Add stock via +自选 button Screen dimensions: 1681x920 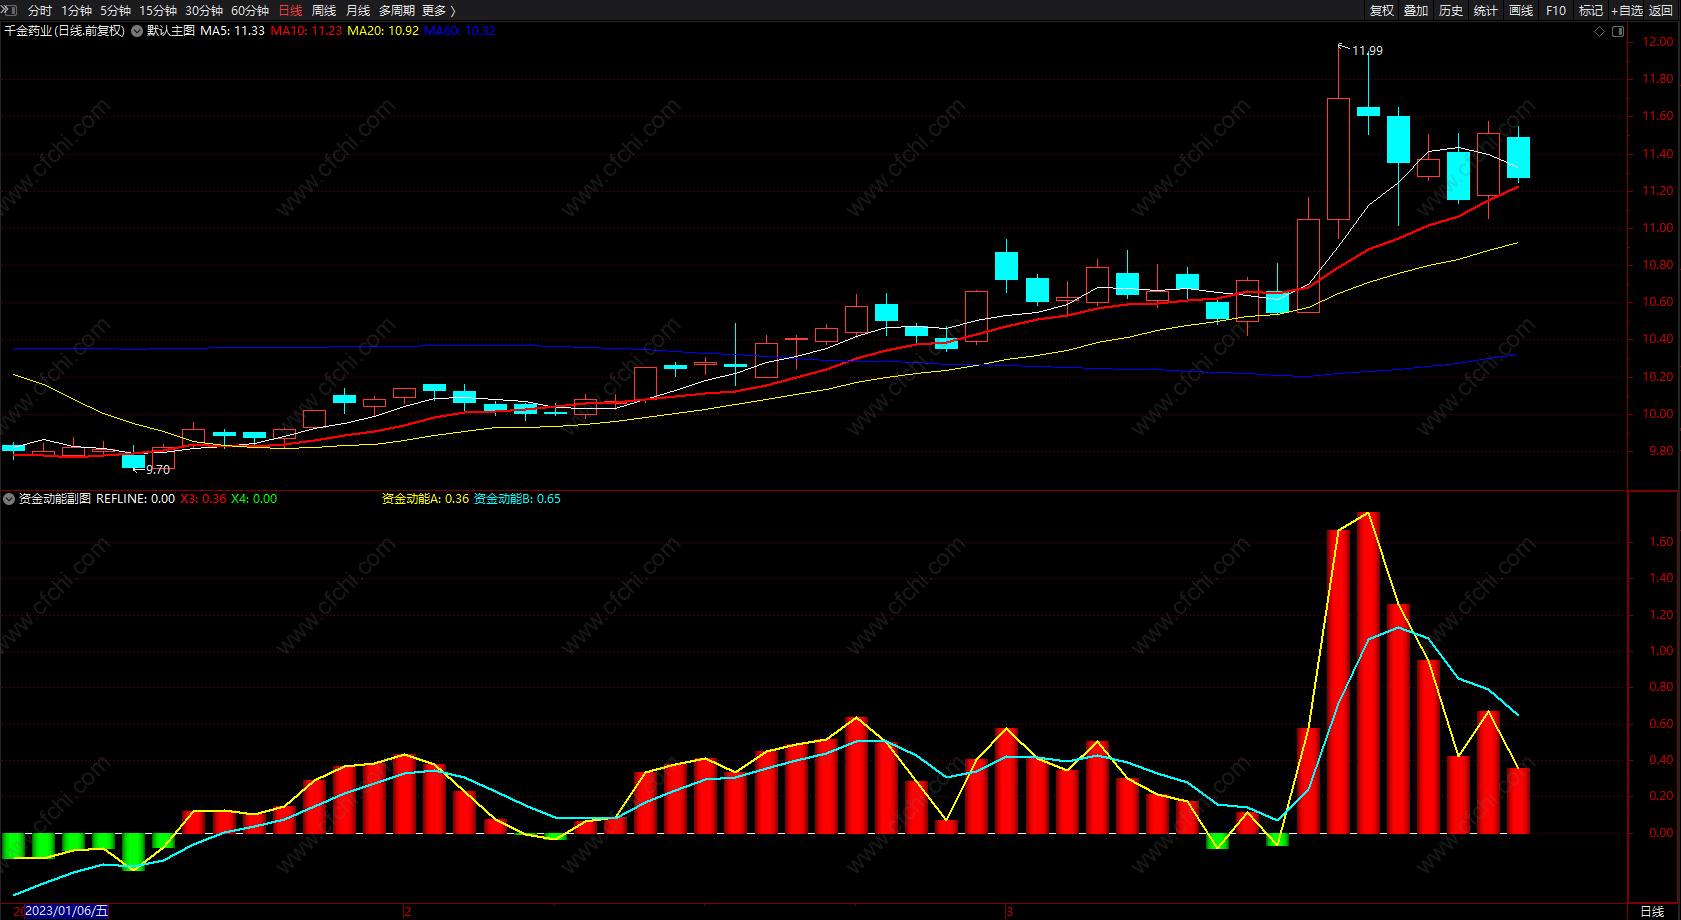(x=1627, y=11)
